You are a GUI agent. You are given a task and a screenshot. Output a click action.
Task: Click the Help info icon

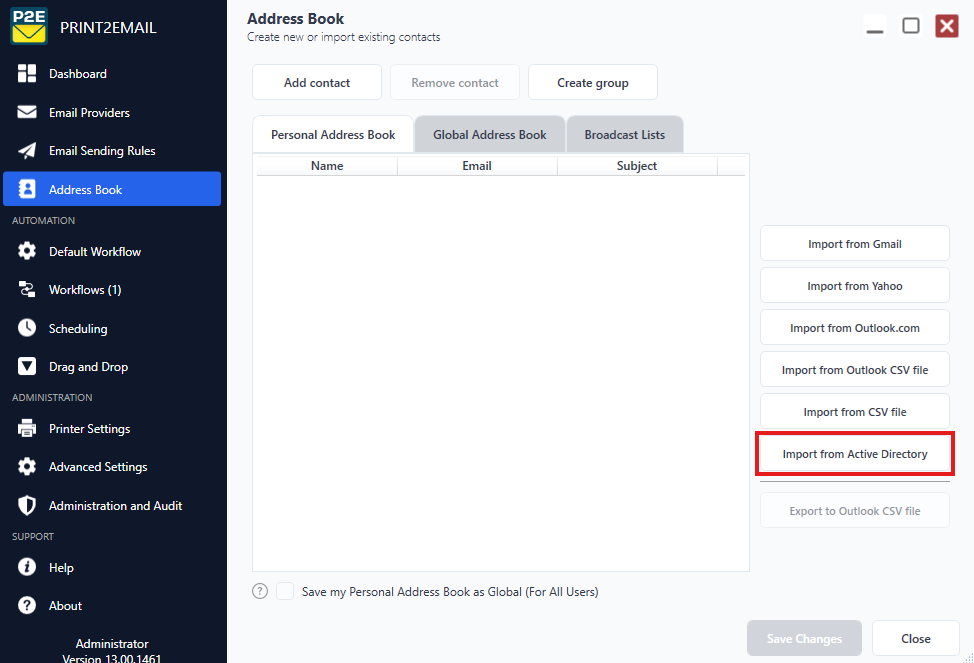pos(27,567)
